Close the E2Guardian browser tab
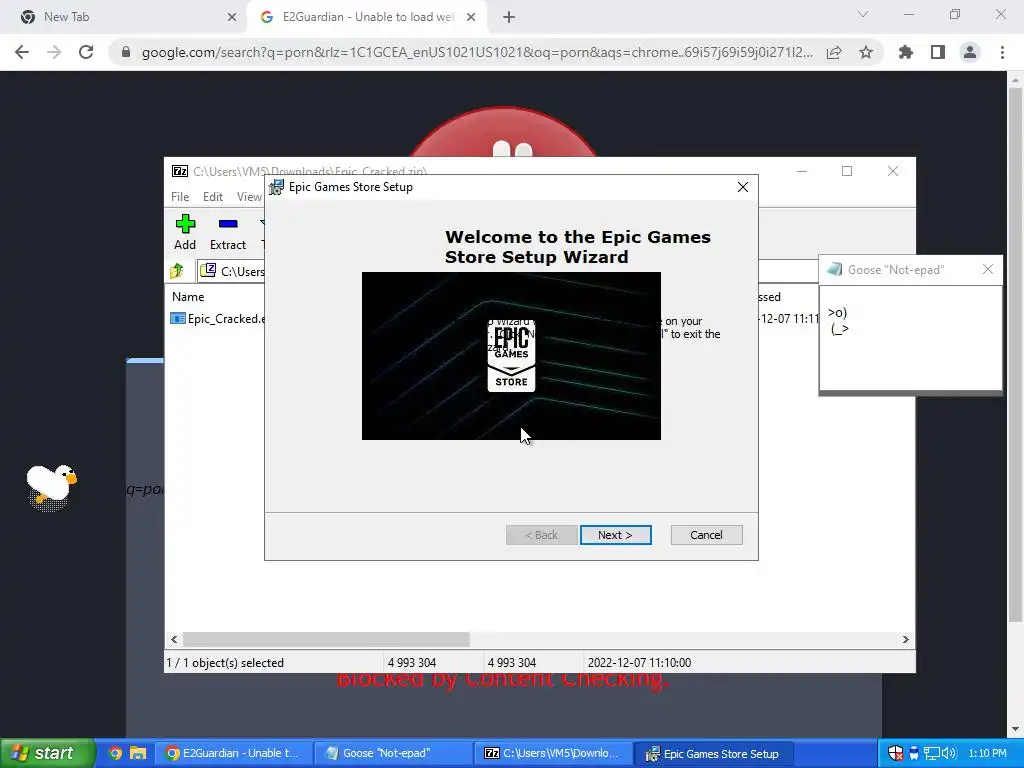Viewport: 1024px width, 768px height. click(471, 17)
